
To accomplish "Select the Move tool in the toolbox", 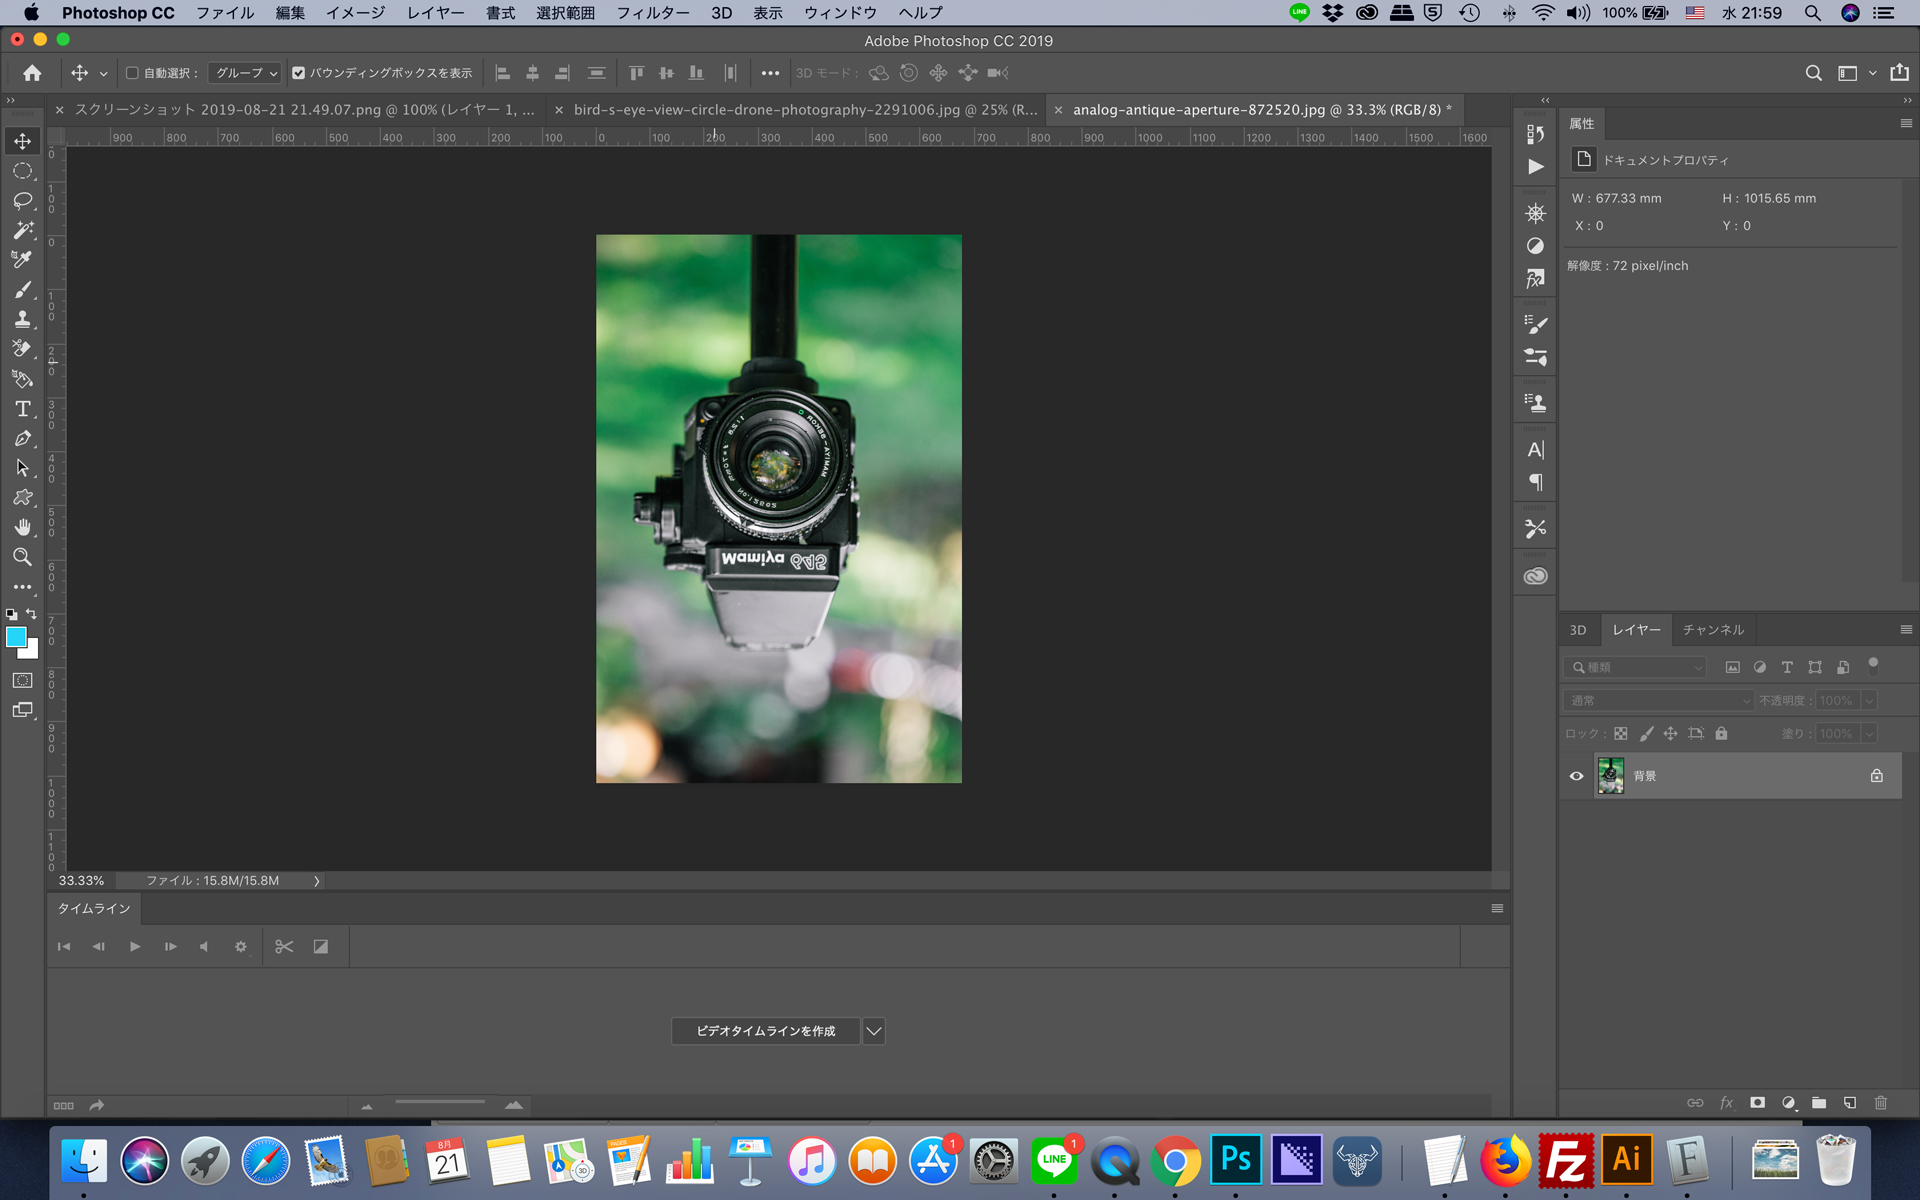I will click(22, 141).
